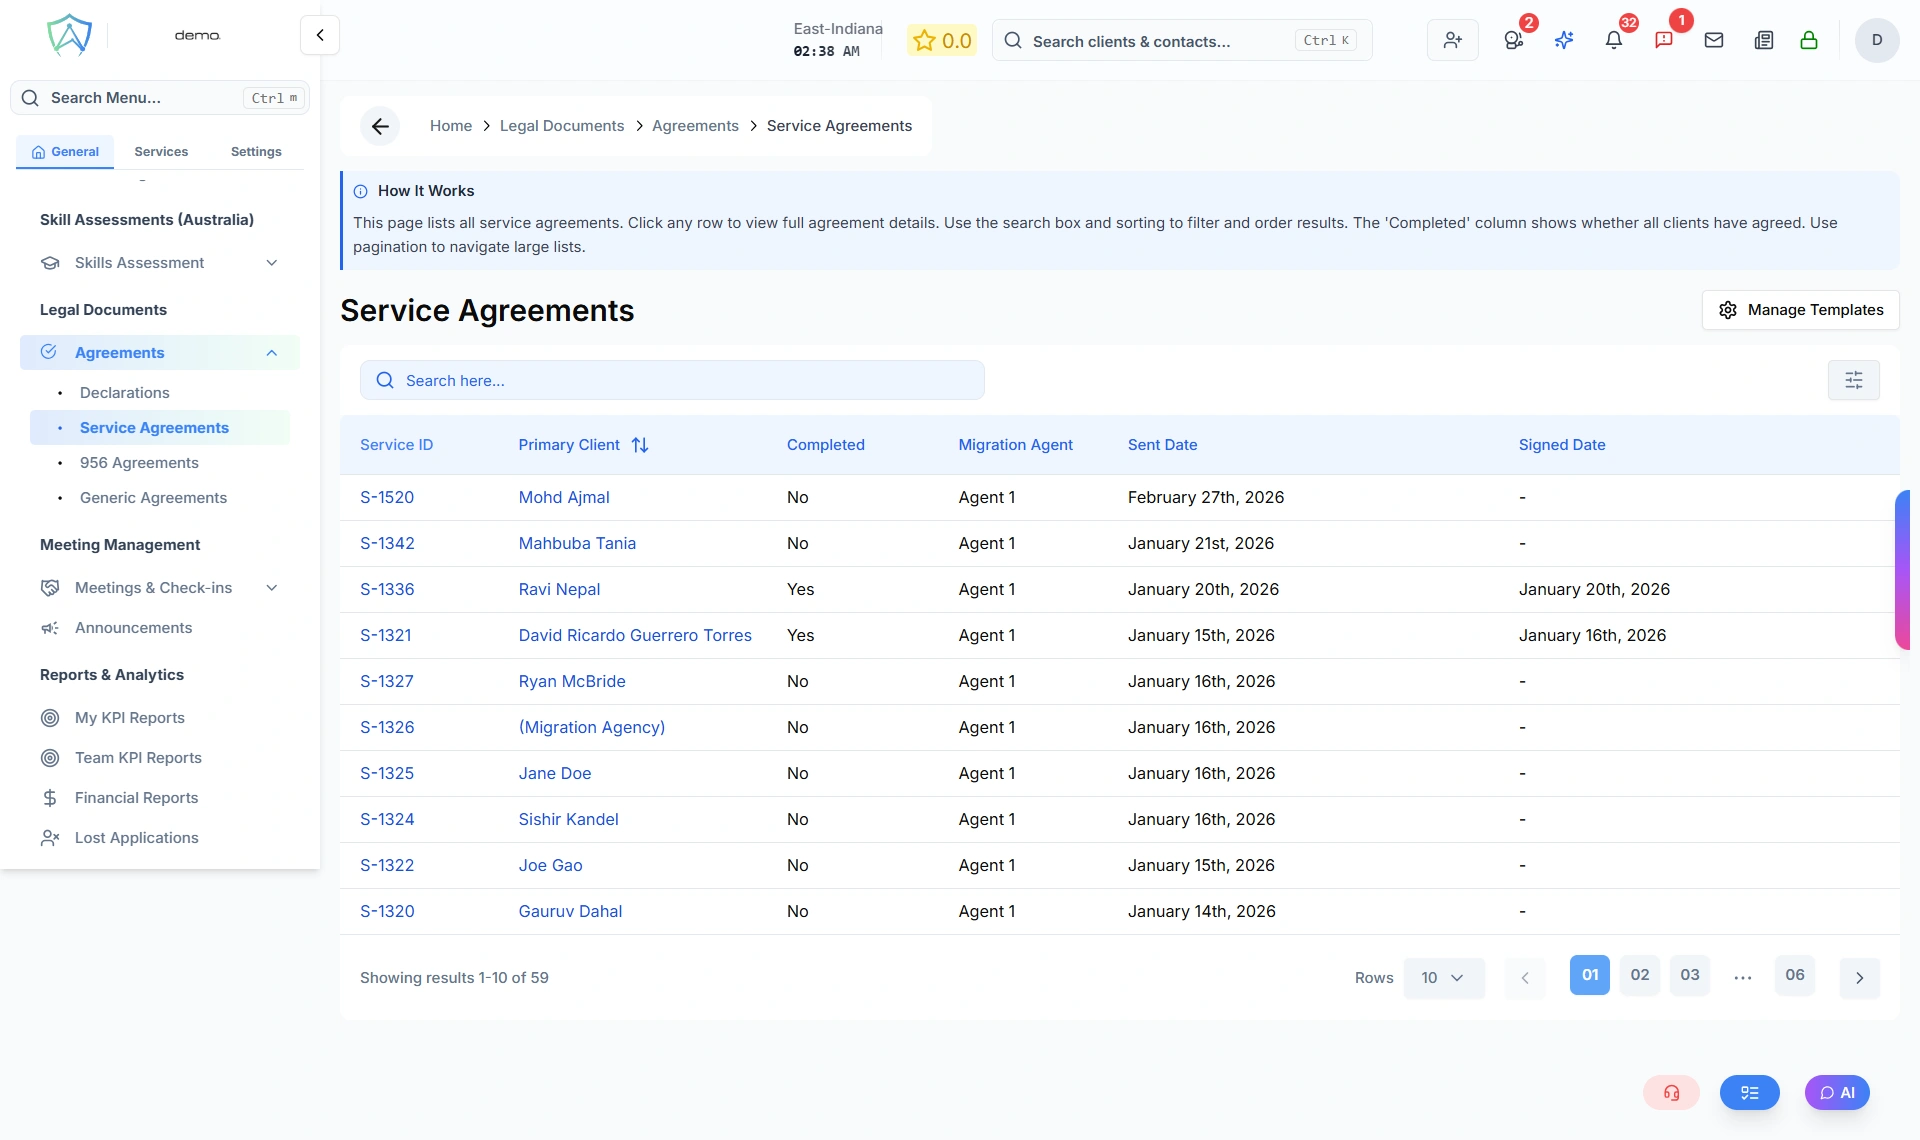1920x1140 pixels.
Task: Open the Rows per page dropdown
Action: [1443, 977]
